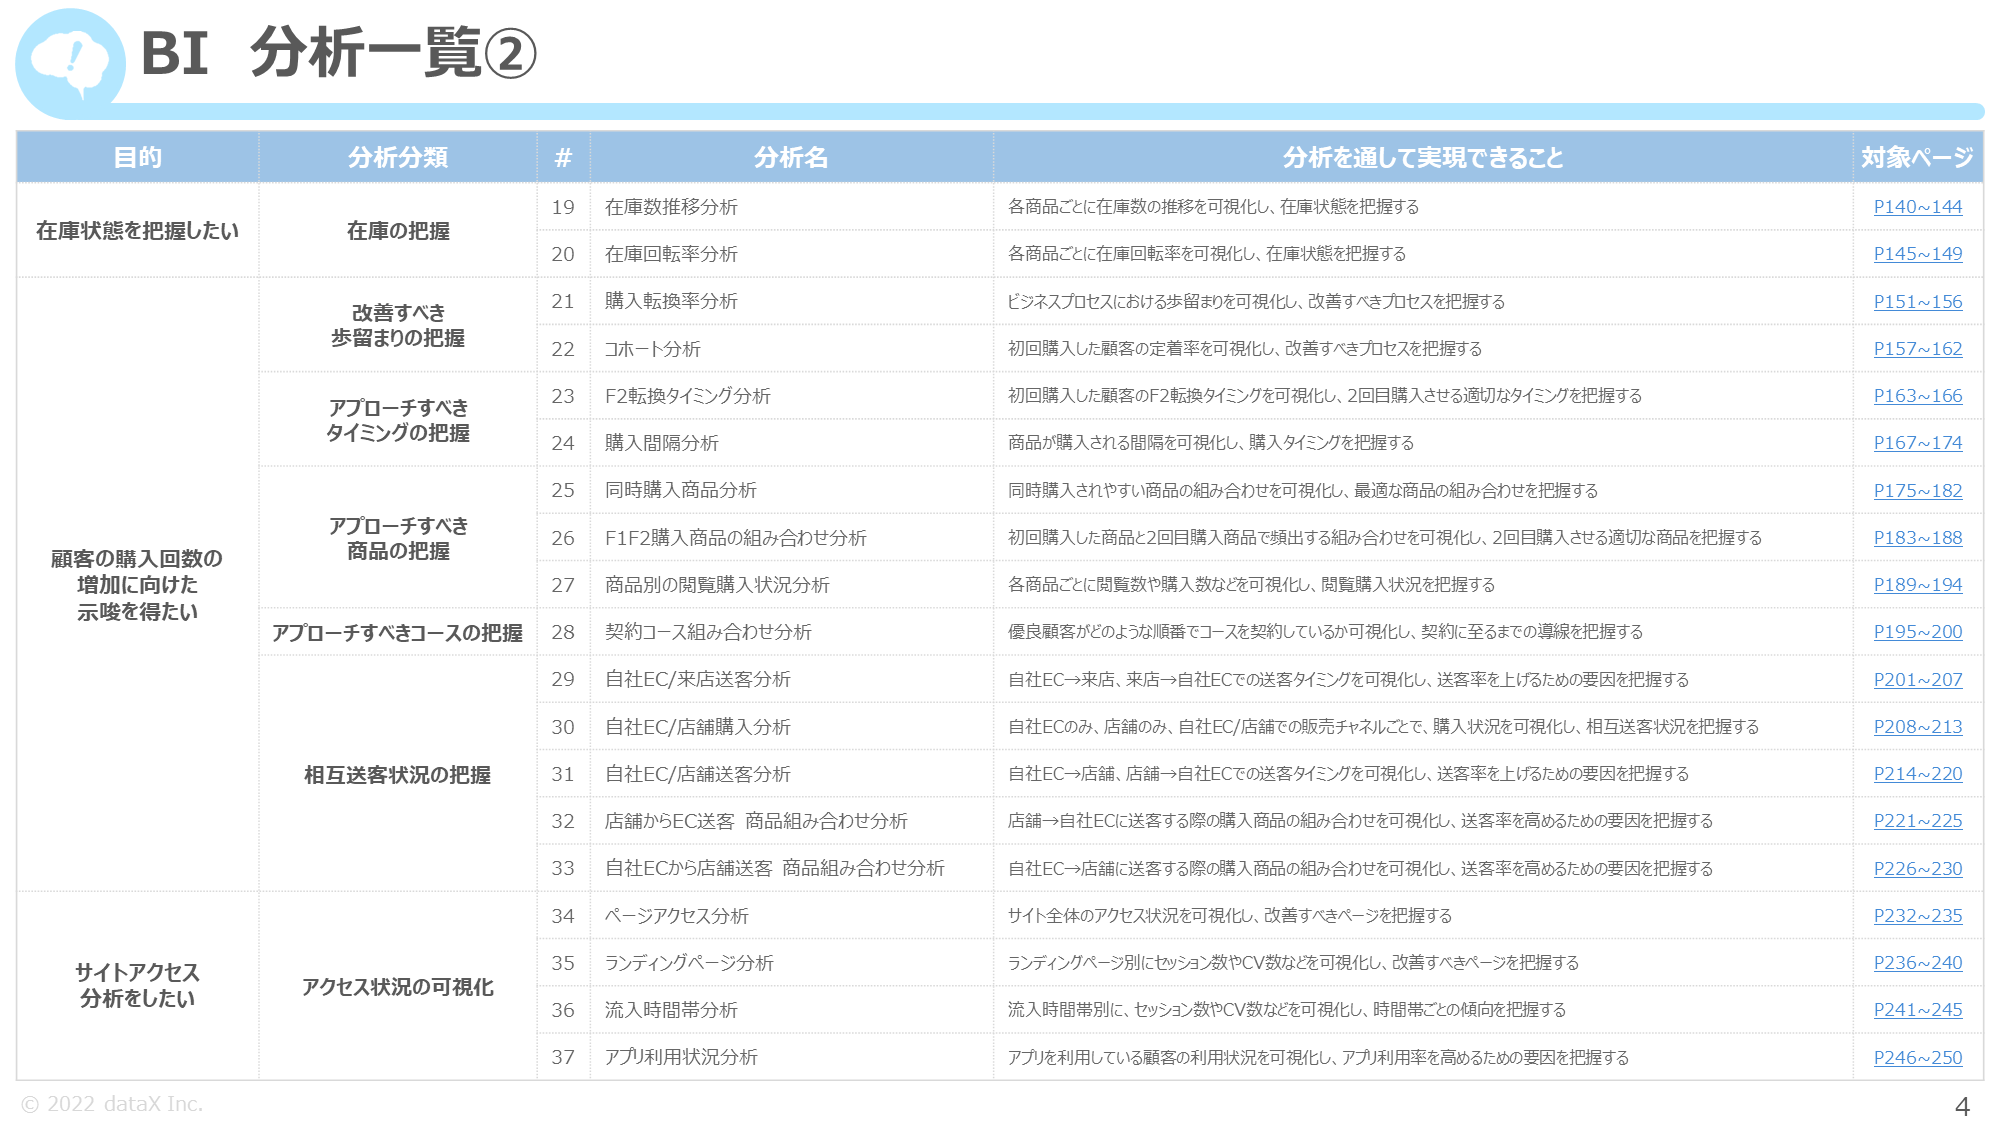Image resolution: width=2000 pixels, height=1125 pixels.
Task: Click the slide title BI 分析一覧②
Action: point(339,52)
